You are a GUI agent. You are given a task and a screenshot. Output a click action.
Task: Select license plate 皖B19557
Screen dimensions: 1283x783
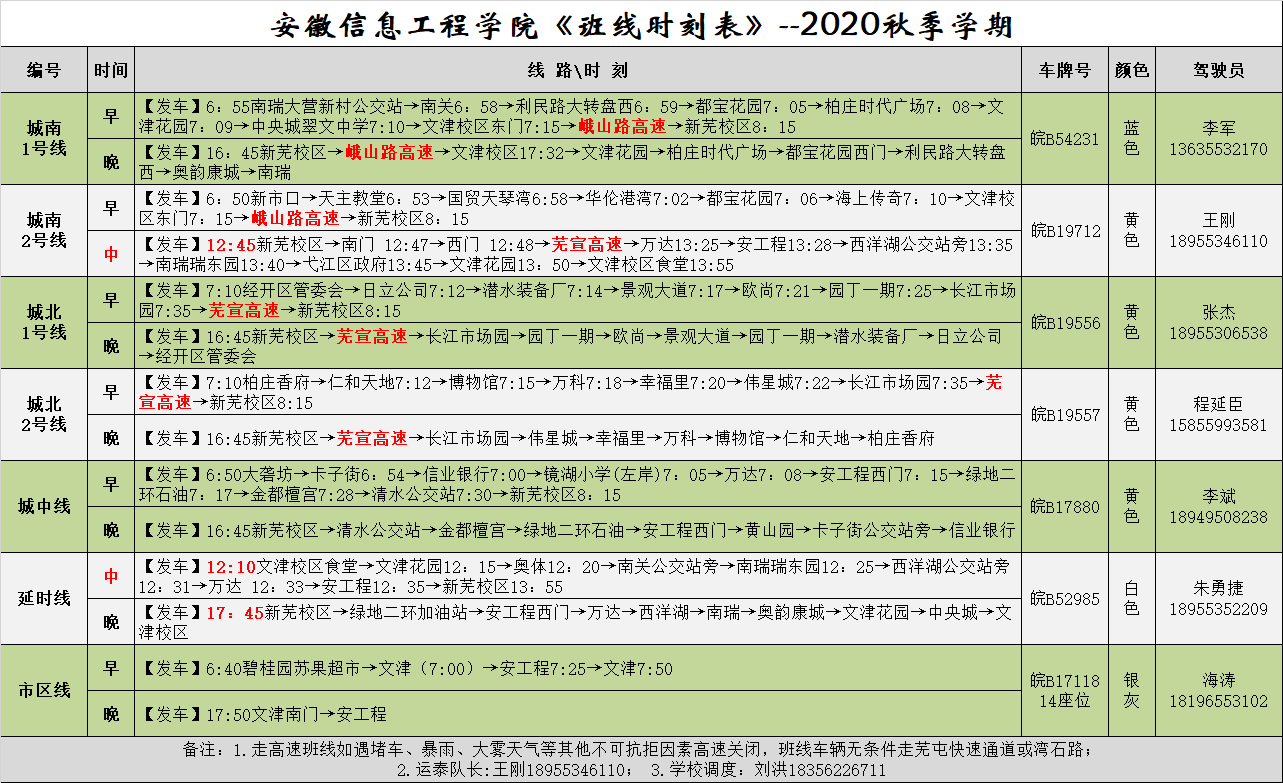1065,414
